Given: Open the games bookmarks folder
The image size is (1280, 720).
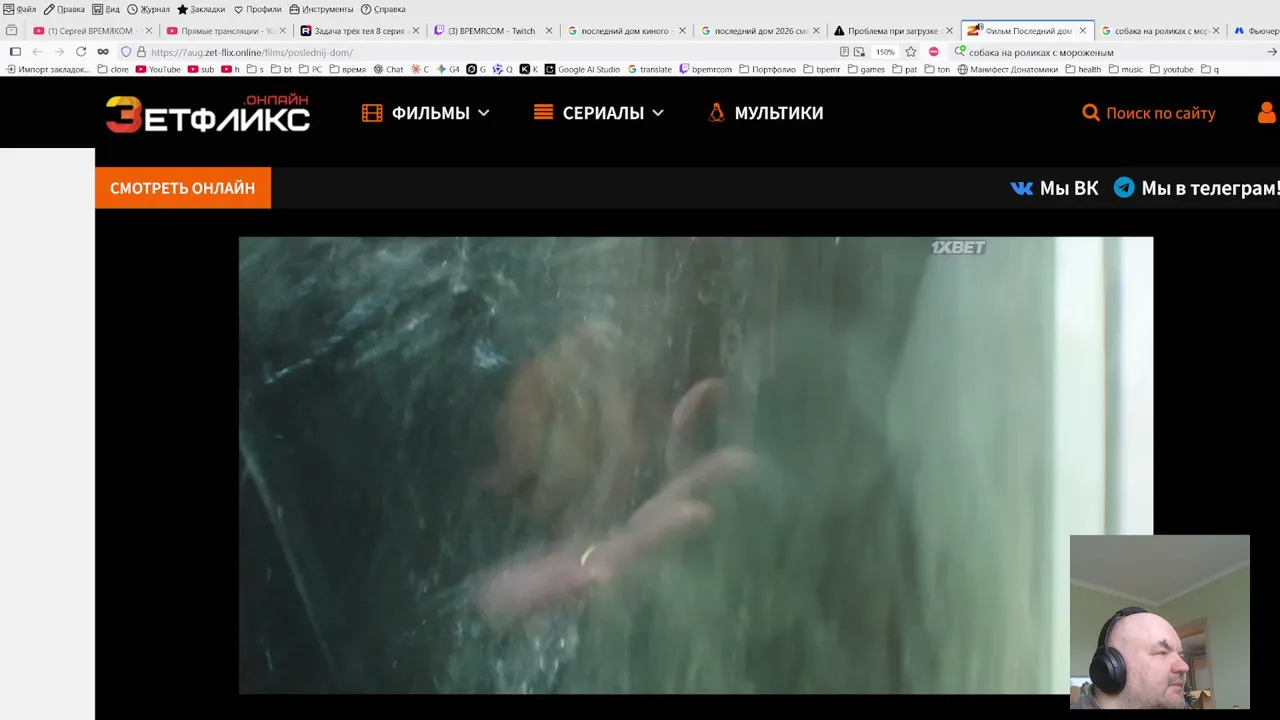Looking at the screenshot, I should [866, 70].
